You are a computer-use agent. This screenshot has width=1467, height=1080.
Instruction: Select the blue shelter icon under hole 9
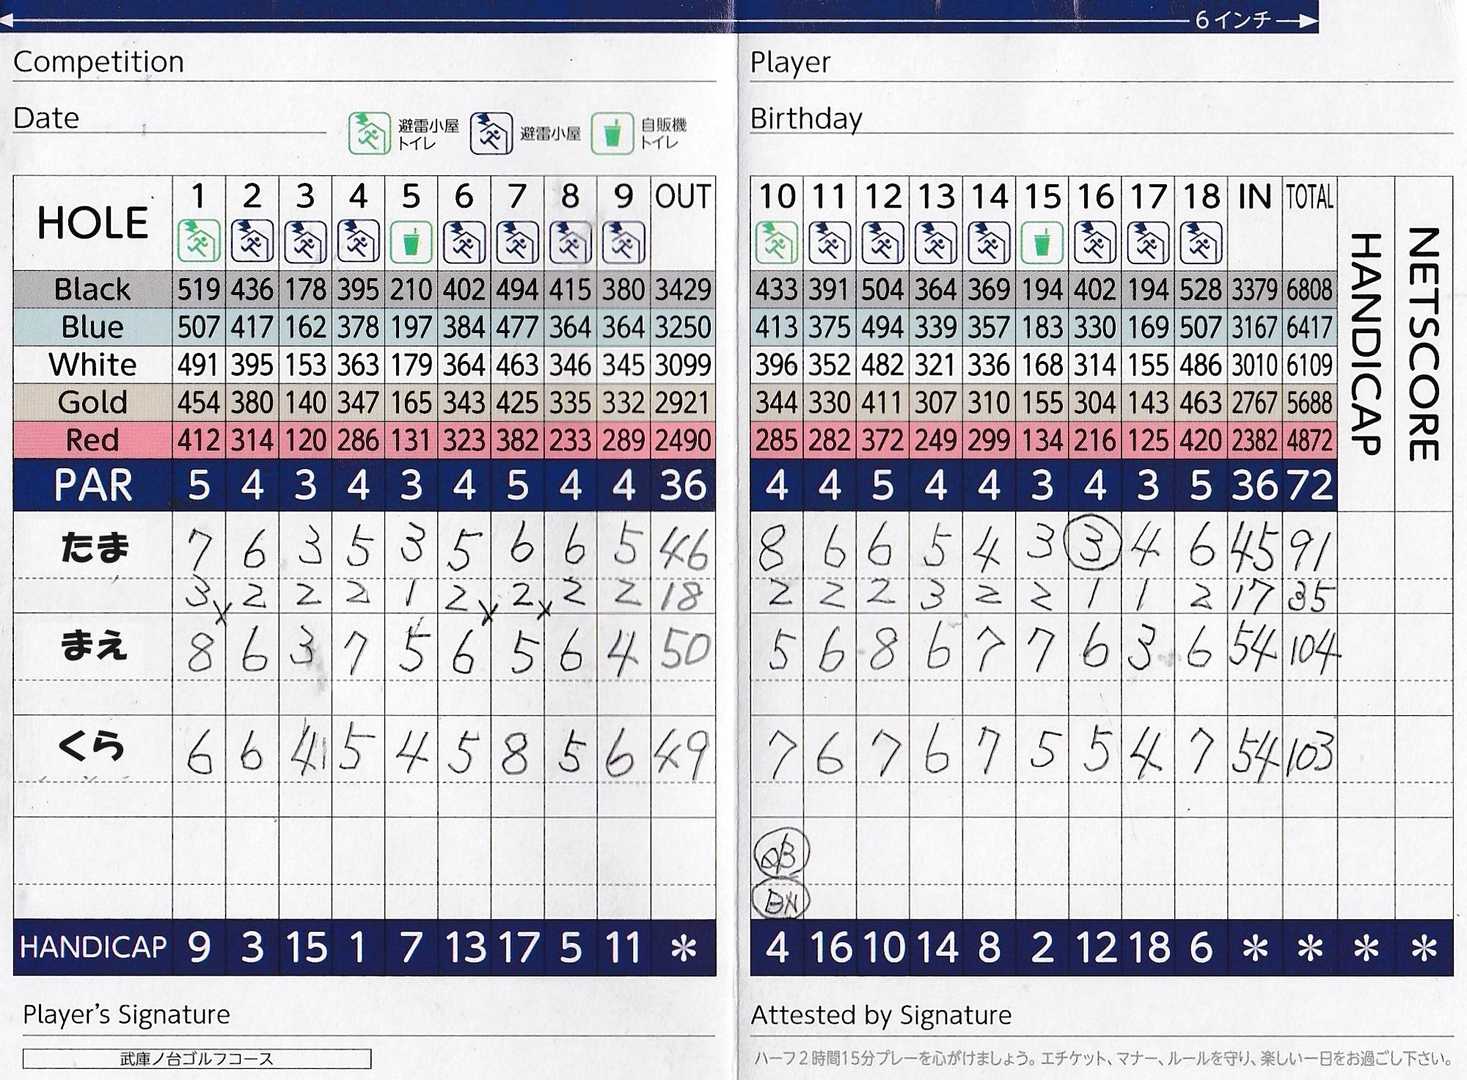point(623,242)
